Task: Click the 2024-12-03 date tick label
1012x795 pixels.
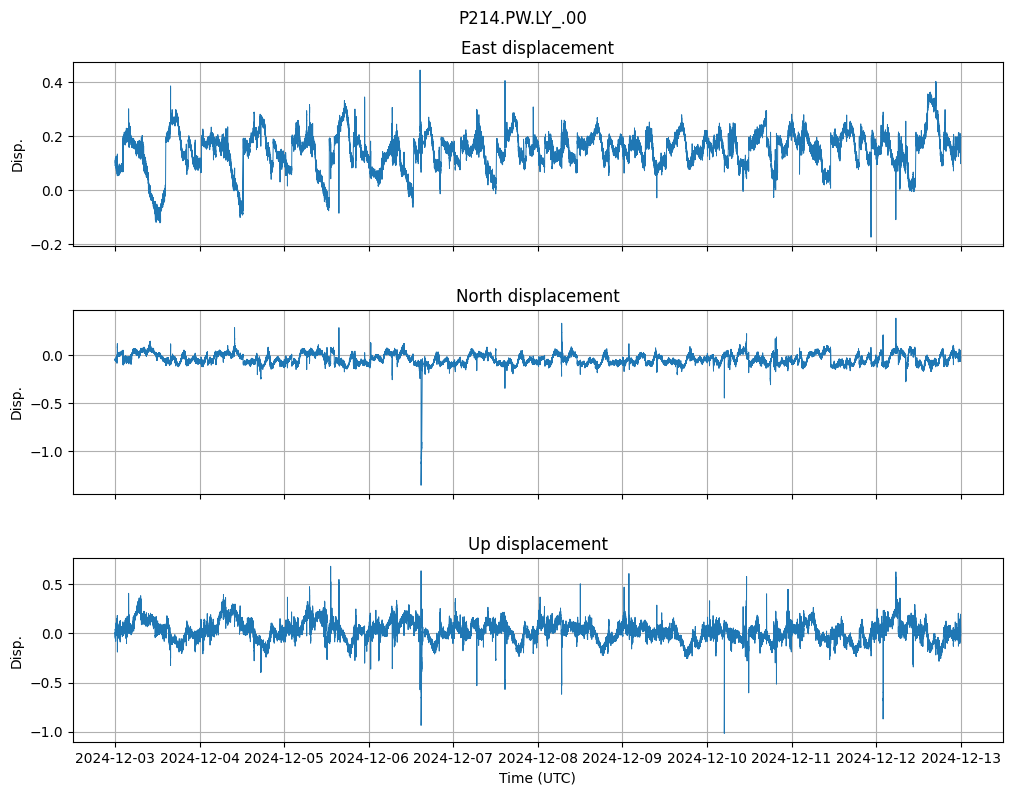Action: tap(115, 758)
